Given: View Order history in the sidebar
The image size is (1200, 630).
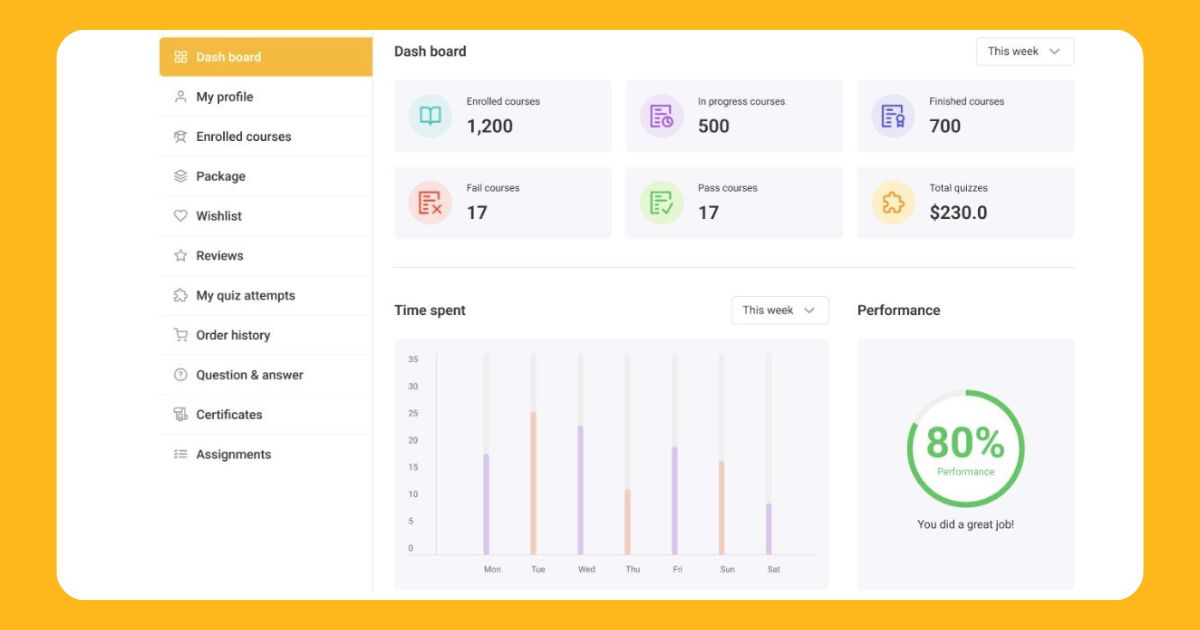Looking at the screenshot, I should pos(266,335).
